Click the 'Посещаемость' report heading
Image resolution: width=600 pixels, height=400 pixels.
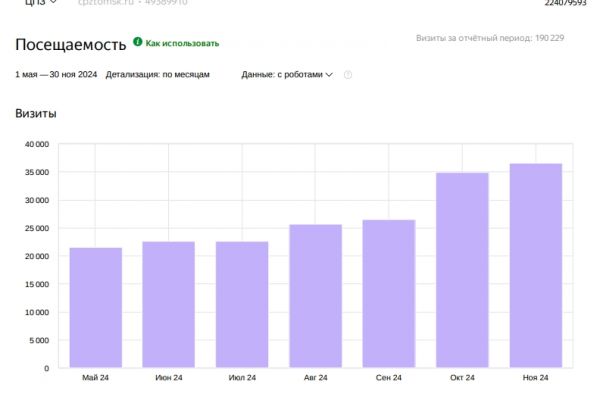[x=71, y=45]
